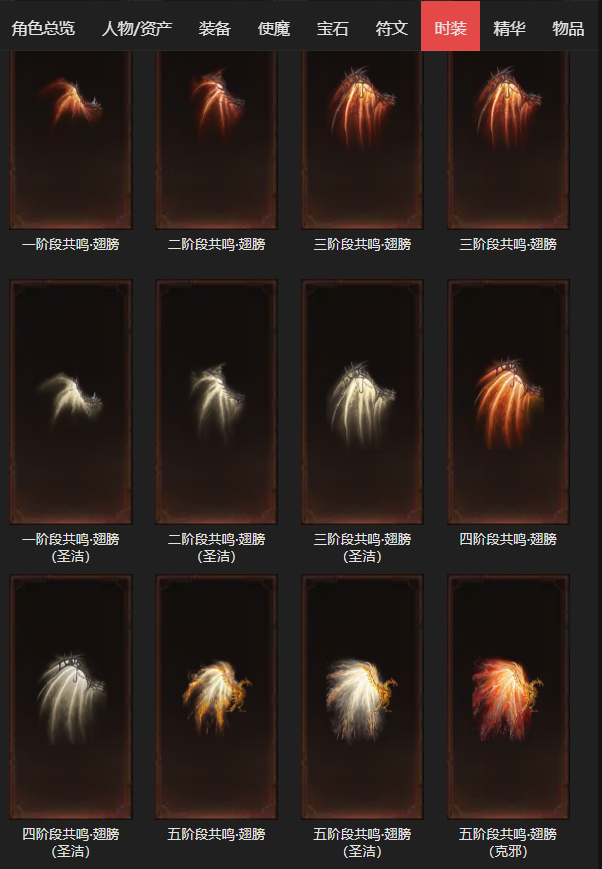Pick the white 三阶段共鸣·翅膀(圣洁) wing
Image resolution: width=602 pixels, height=869 pixels.
point(362,402)
